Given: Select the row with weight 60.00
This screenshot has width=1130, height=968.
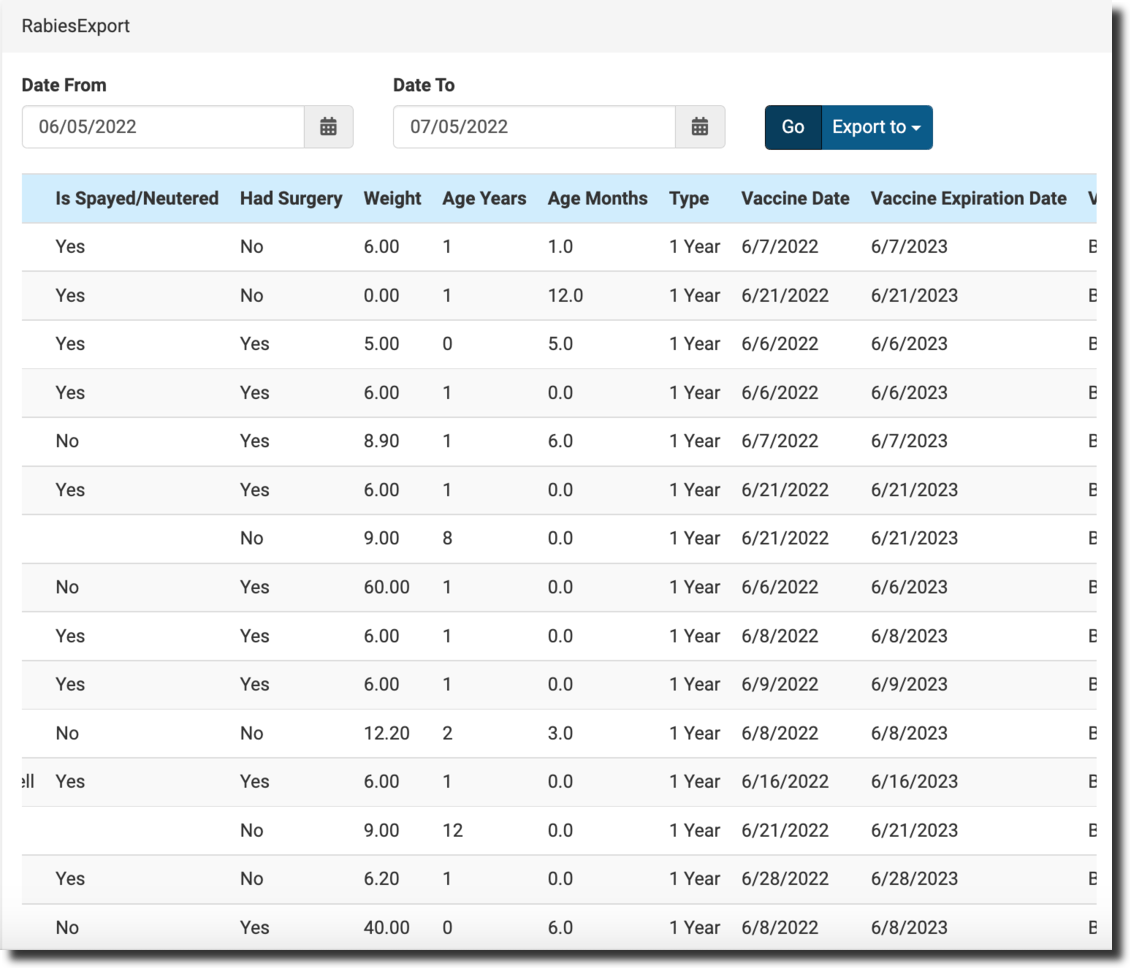Looking at the screenshot, I should pyautogui.click(x=386, y=587).
